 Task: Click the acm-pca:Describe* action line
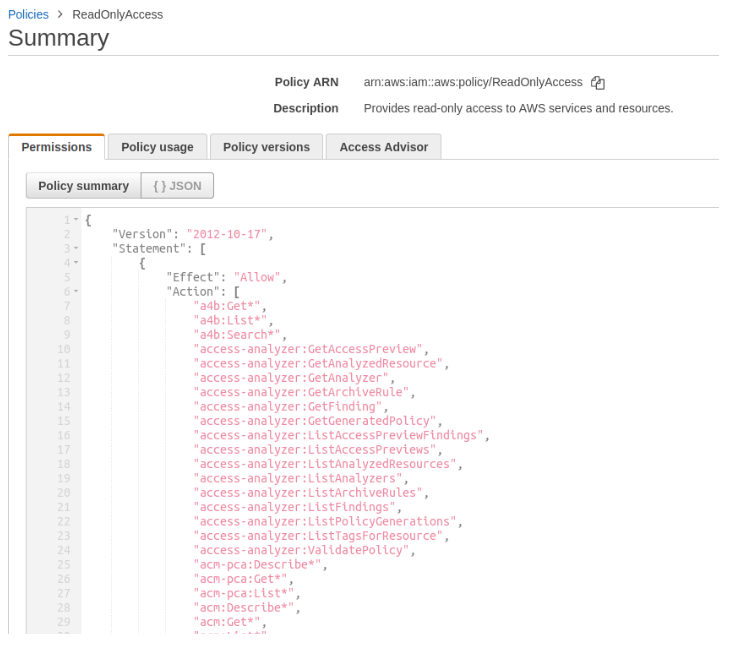click(x=258, y=565)
